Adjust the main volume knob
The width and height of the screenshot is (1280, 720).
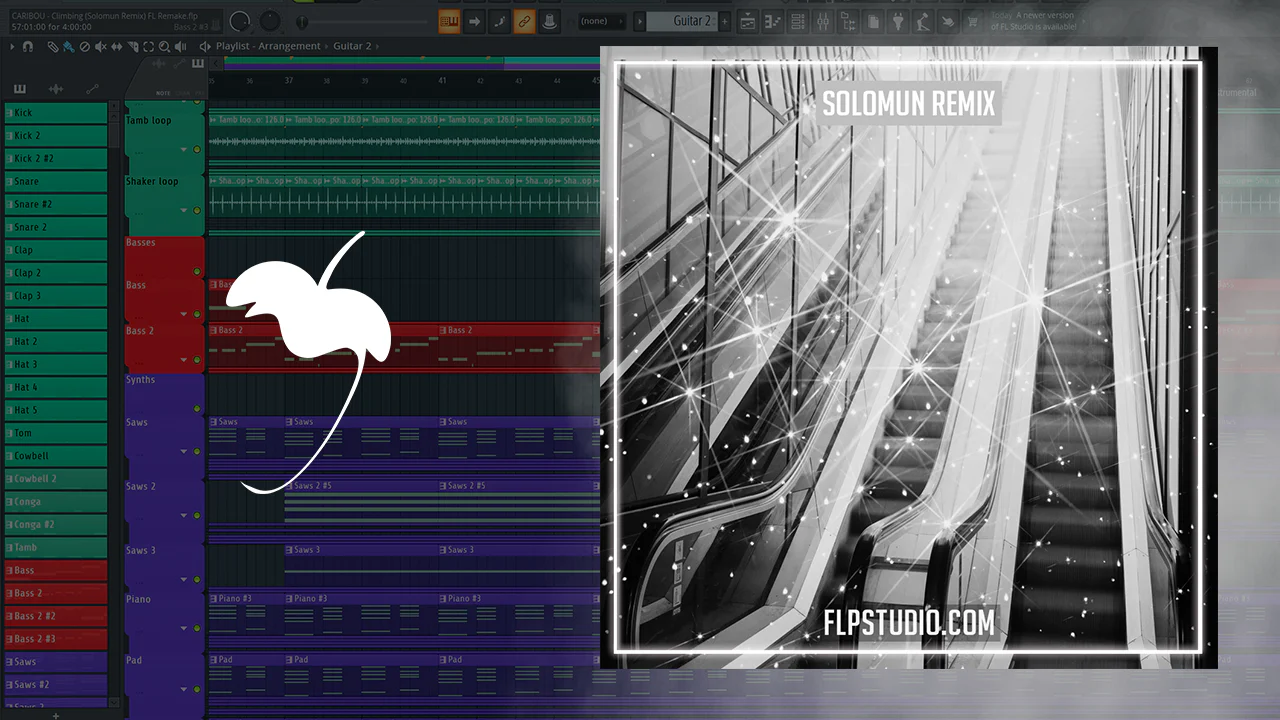coord(240,21)
